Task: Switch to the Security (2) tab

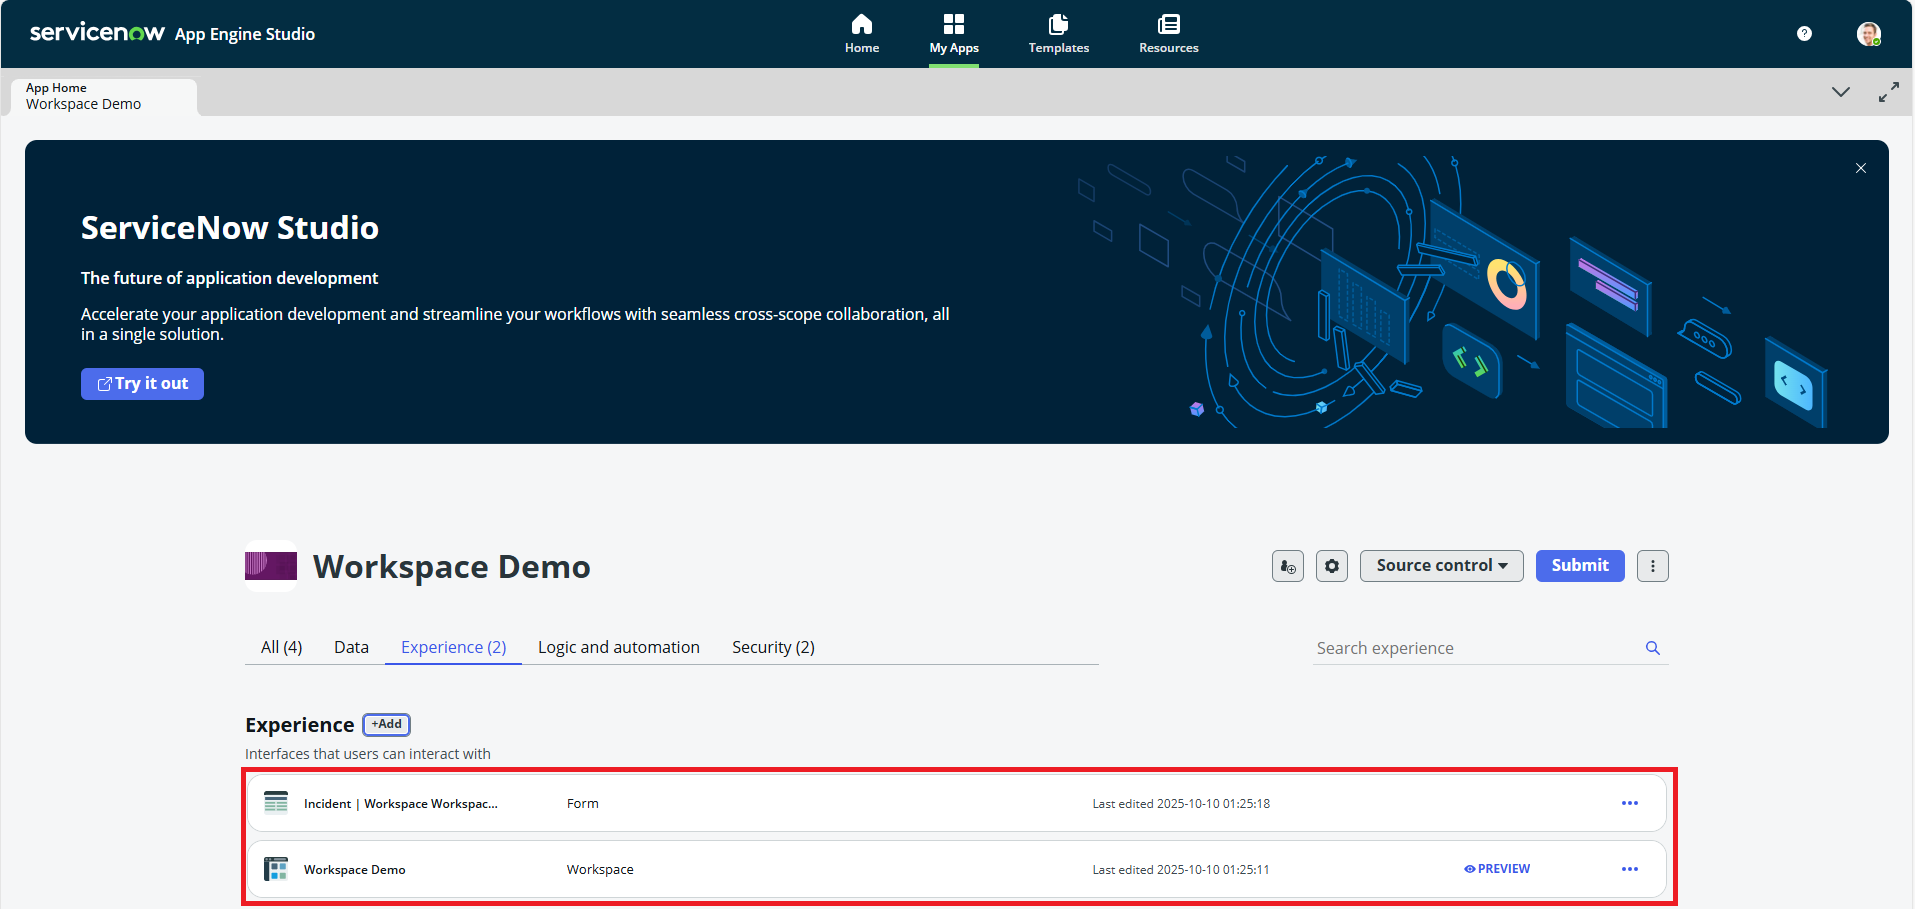Action: 773,647
